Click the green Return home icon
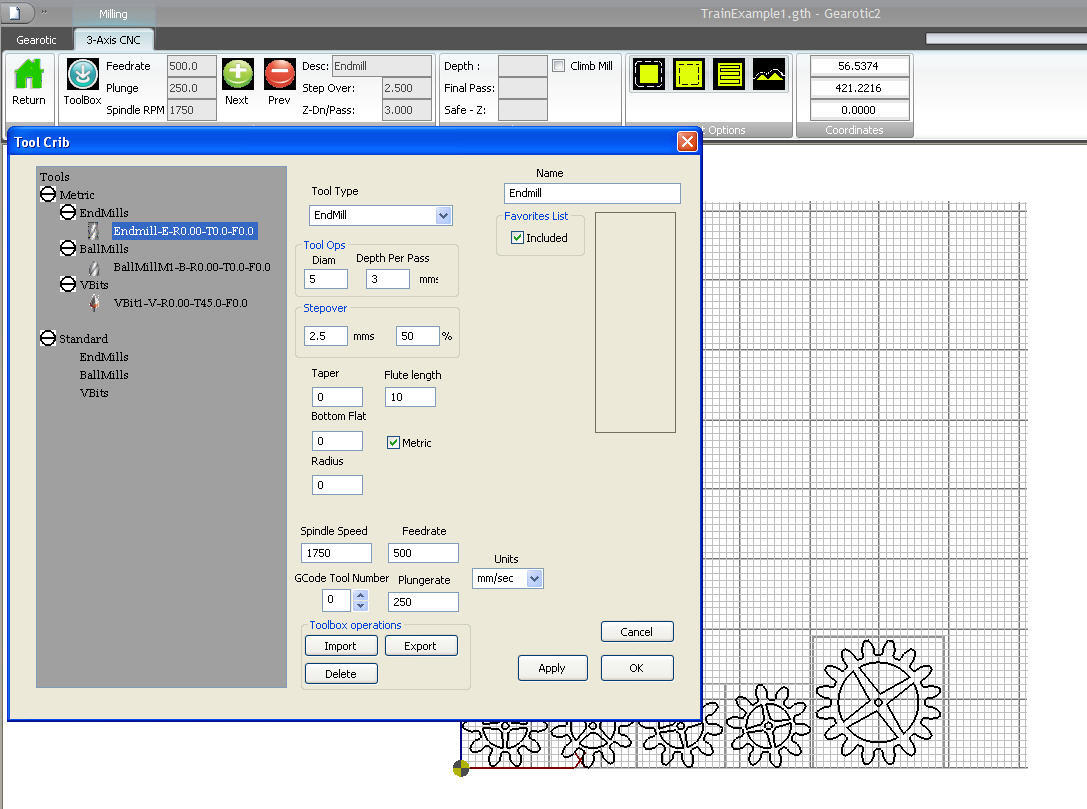 coord(29,76)
